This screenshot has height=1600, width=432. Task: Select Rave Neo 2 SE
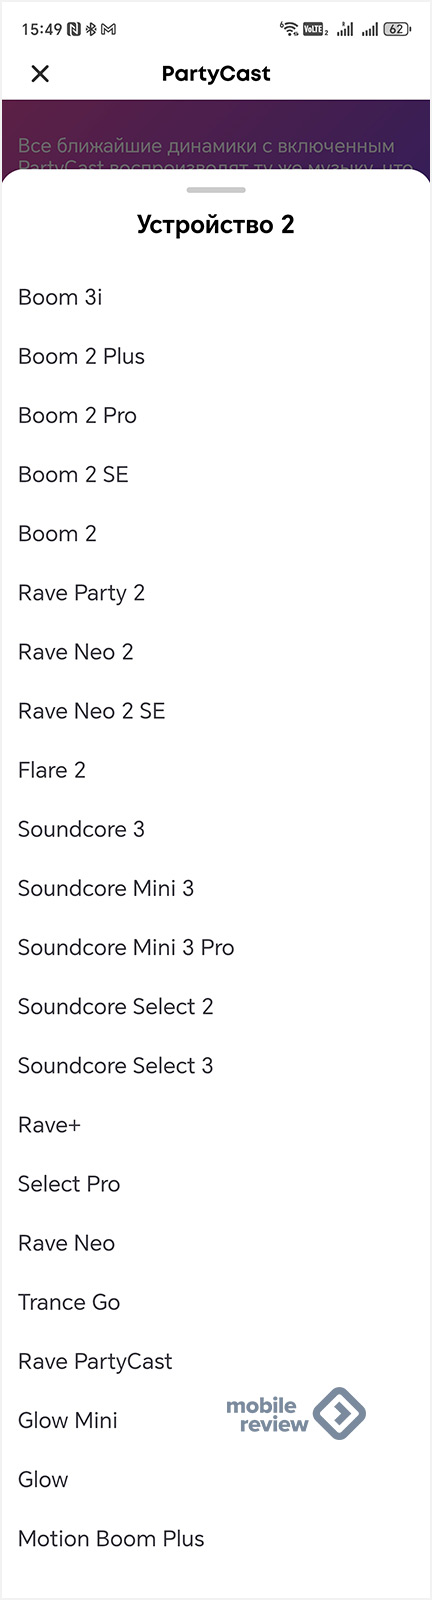(x=216, y=711)
